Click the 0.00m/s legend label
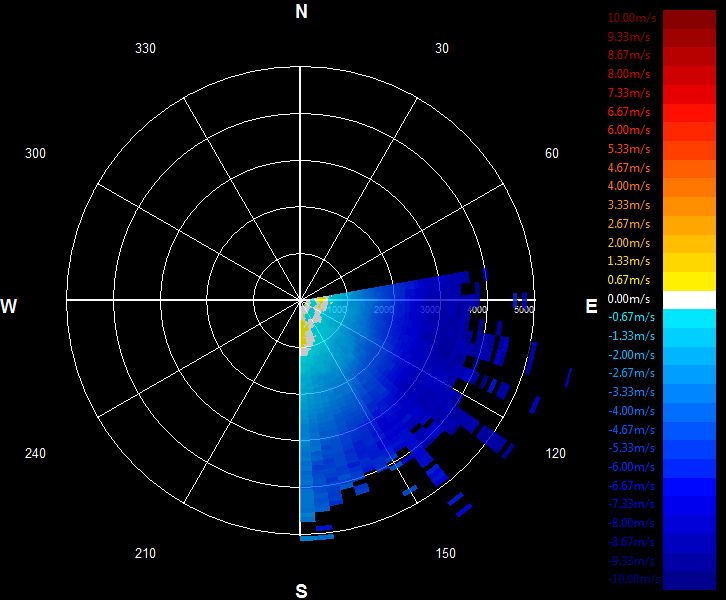726x600 pixels. (x=629, y=299)
